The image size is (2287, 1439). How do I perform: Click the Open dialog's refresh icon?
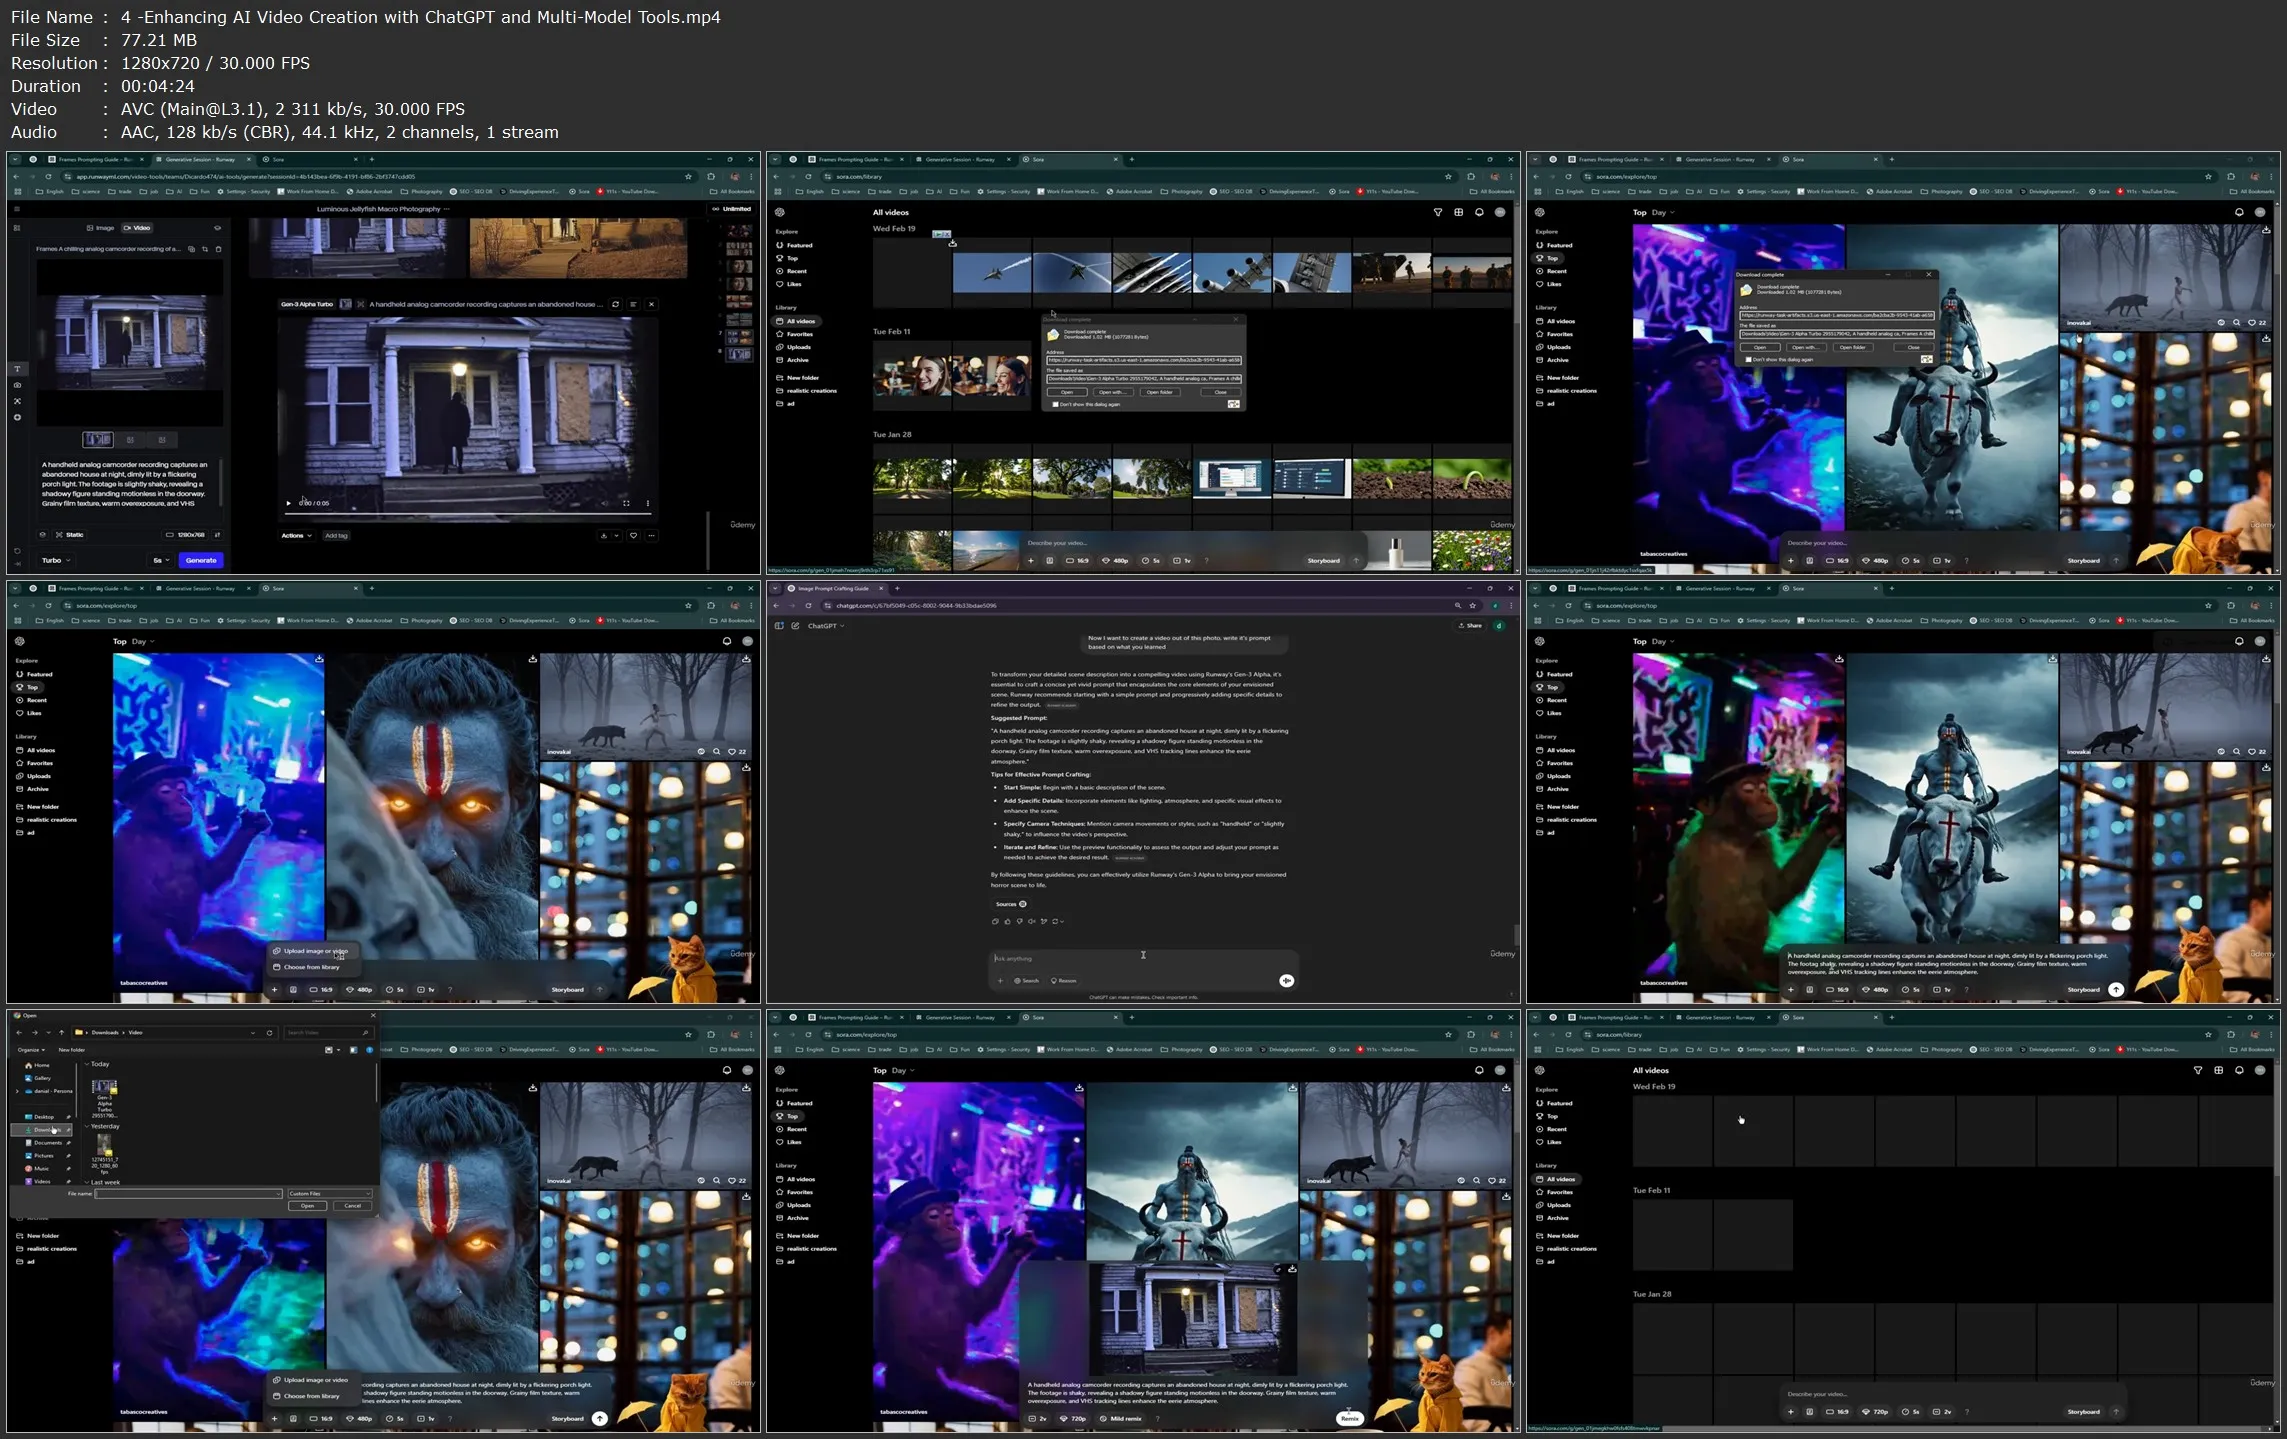pyautogui.click(x=269, y=1032)
